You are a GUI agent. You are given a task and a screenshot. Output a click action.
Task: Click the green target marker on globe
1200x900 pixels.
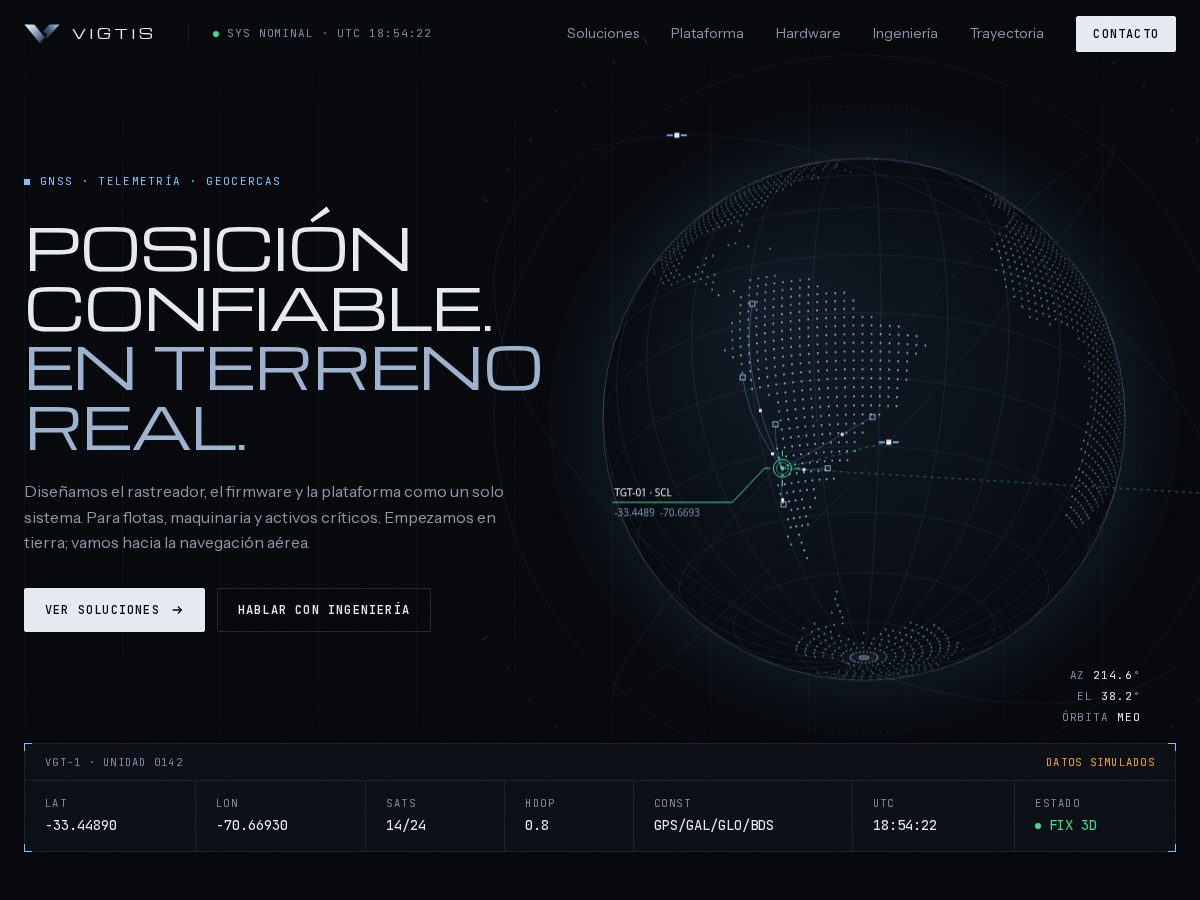coord(782,468)
